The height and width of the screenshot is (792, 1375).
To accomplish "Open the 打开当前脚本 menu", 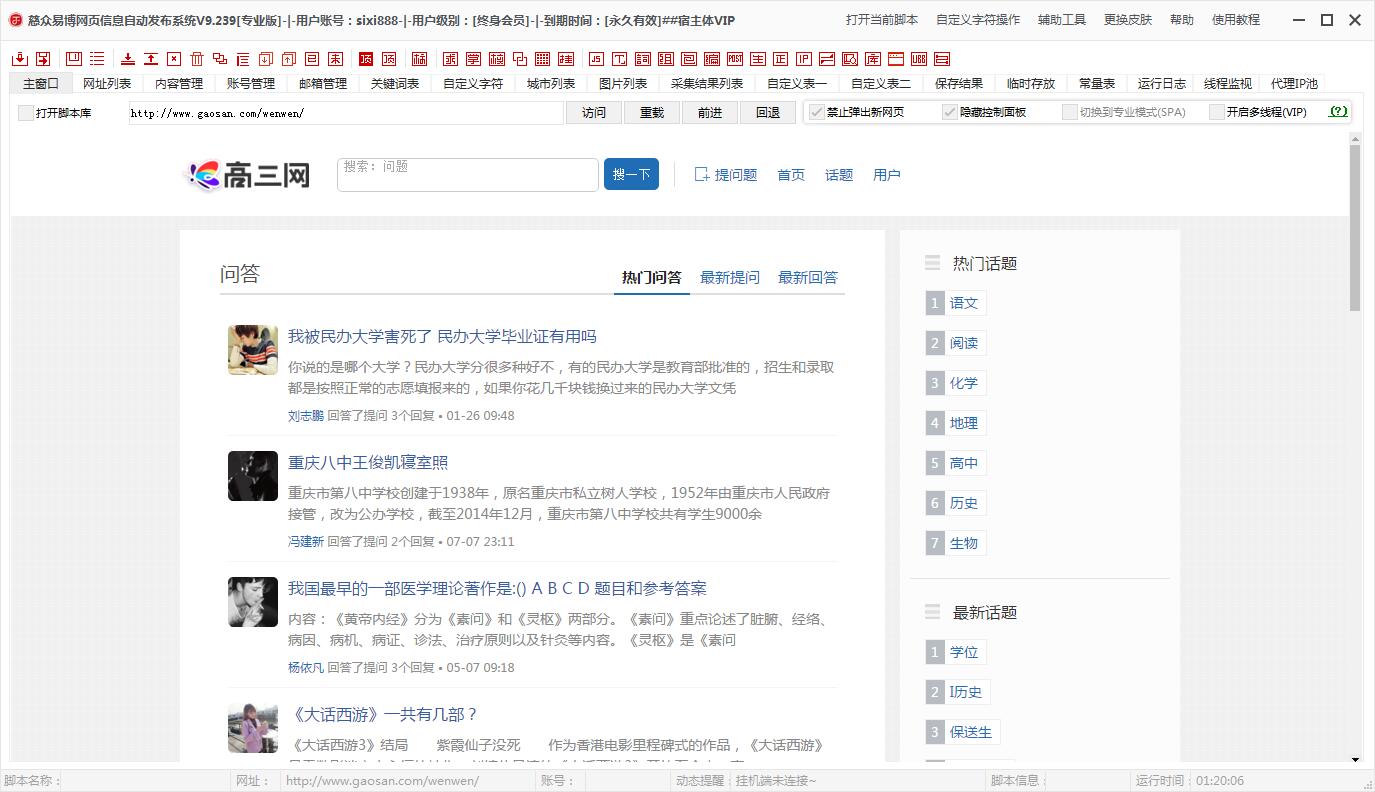I will (x=881, y=20).
